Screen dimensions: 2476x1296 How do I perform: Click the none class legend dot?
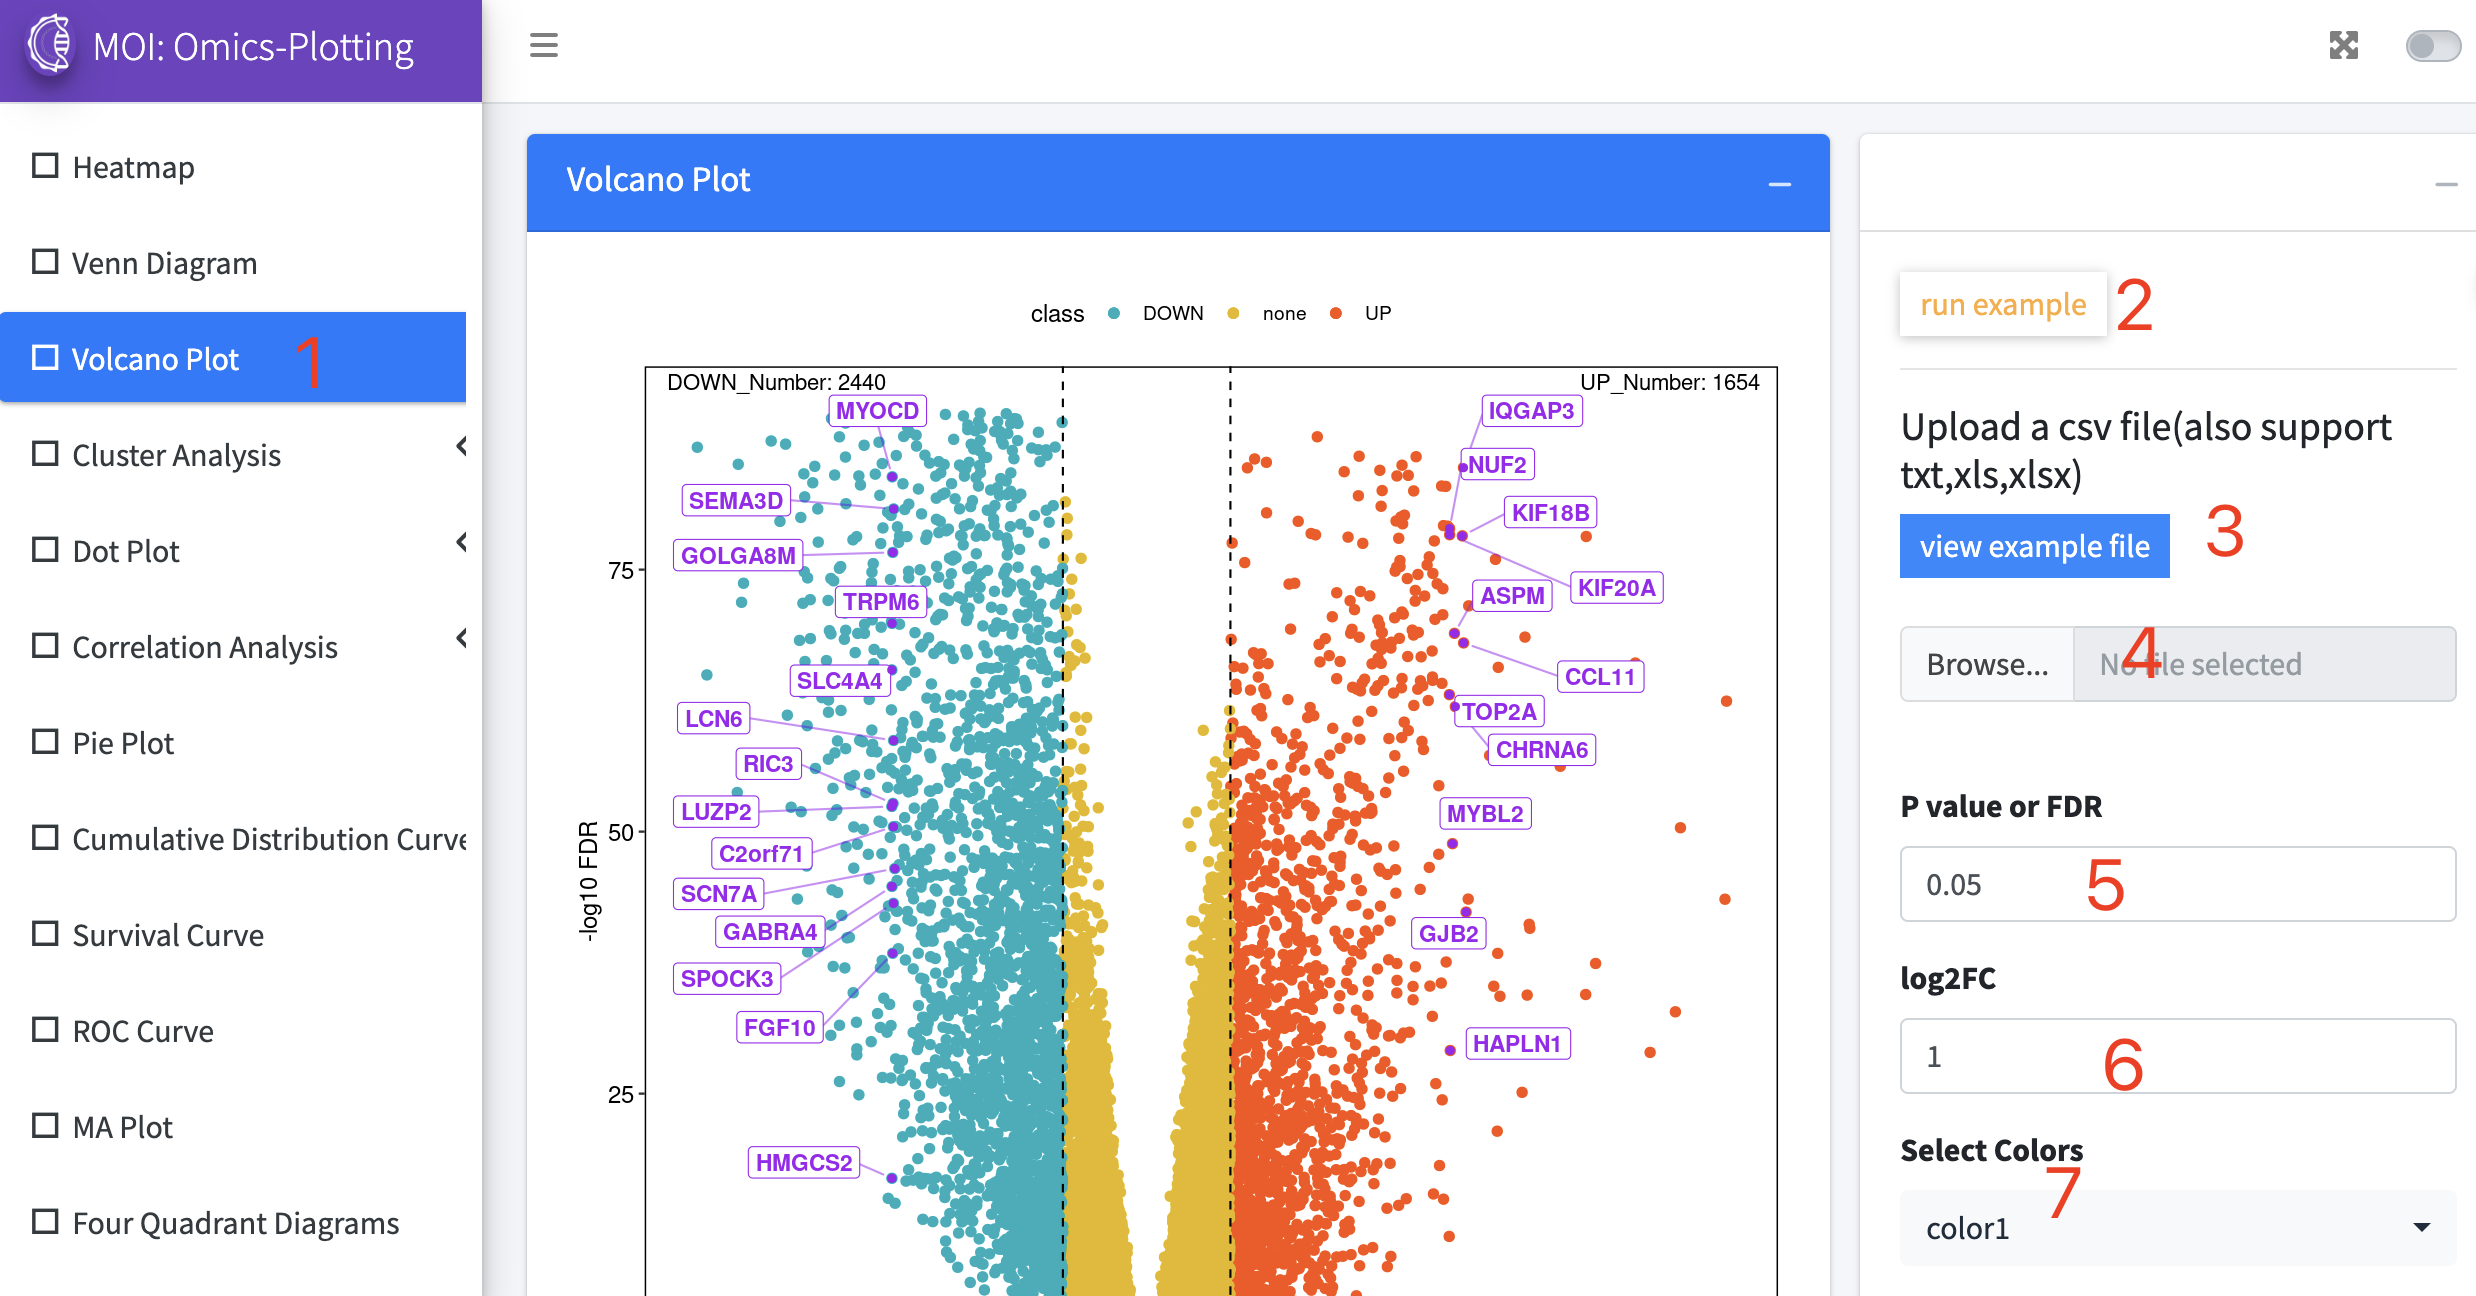[1233, 314]
